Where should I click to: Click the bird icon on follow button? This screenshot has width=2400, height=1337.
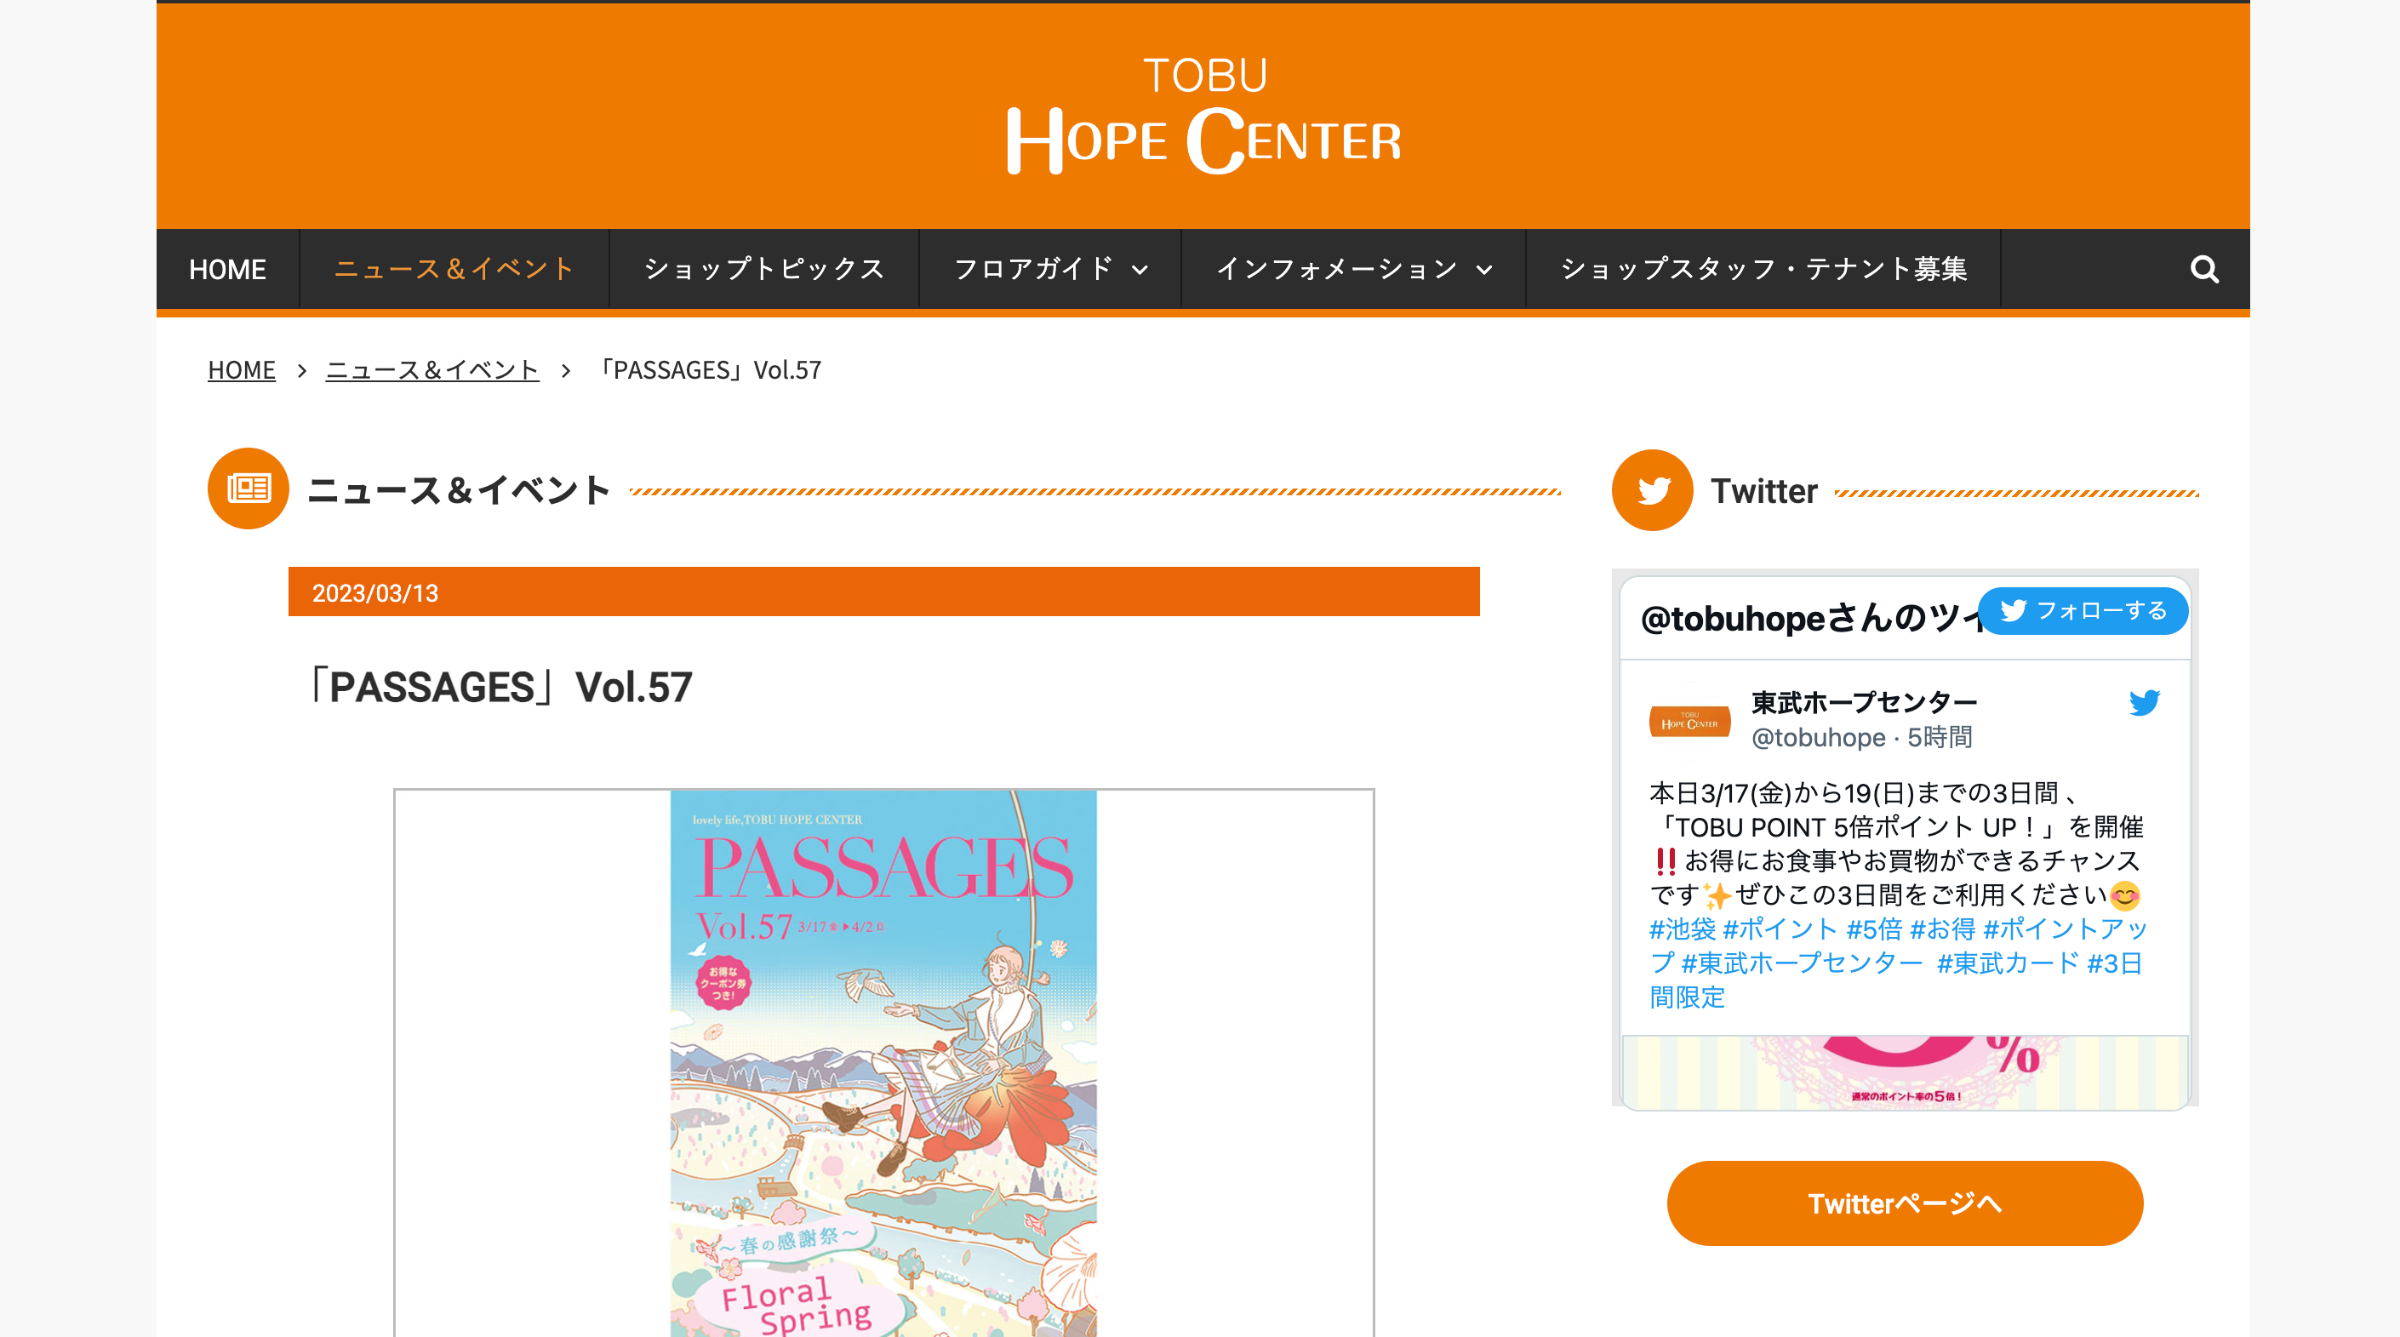(2013, 610)
